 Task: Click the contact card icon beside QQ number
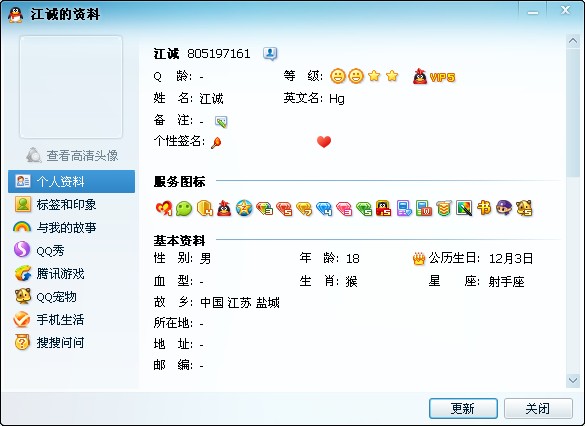(x=270, y=54)
